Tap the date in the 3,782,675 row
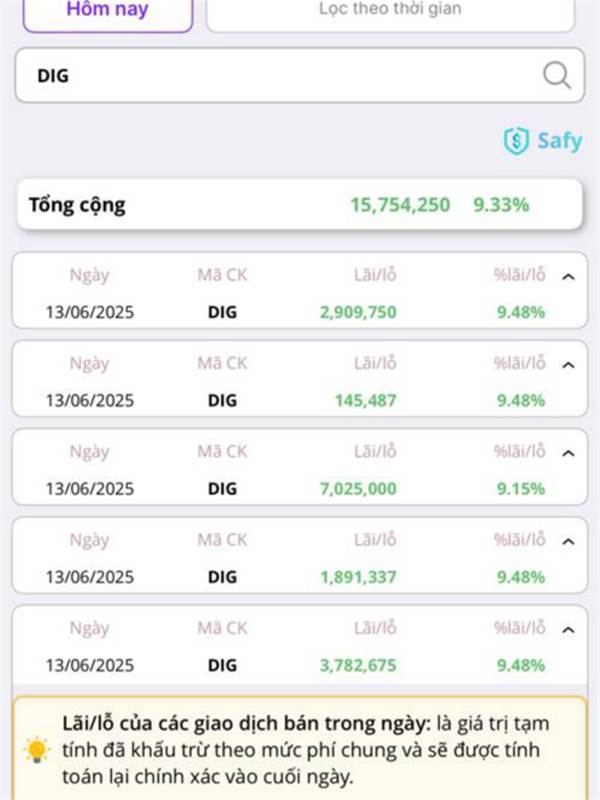600x800 pixels. click(x=90, y=665)
